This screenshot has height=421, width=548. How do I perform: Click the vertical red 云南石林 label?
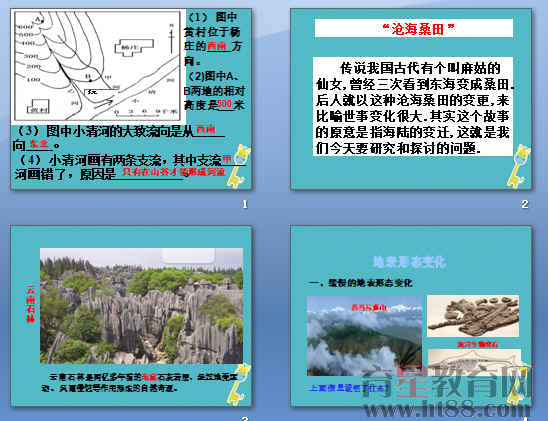pos(31,304)
